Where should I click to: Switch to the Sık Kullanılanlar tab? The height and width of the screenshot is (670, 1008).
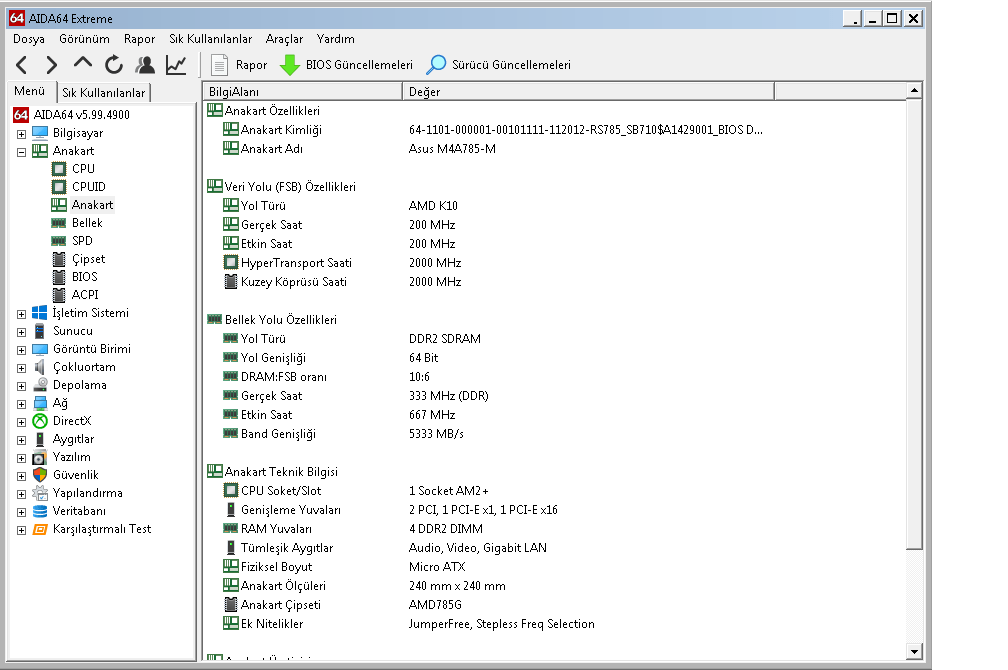(104, 93)
